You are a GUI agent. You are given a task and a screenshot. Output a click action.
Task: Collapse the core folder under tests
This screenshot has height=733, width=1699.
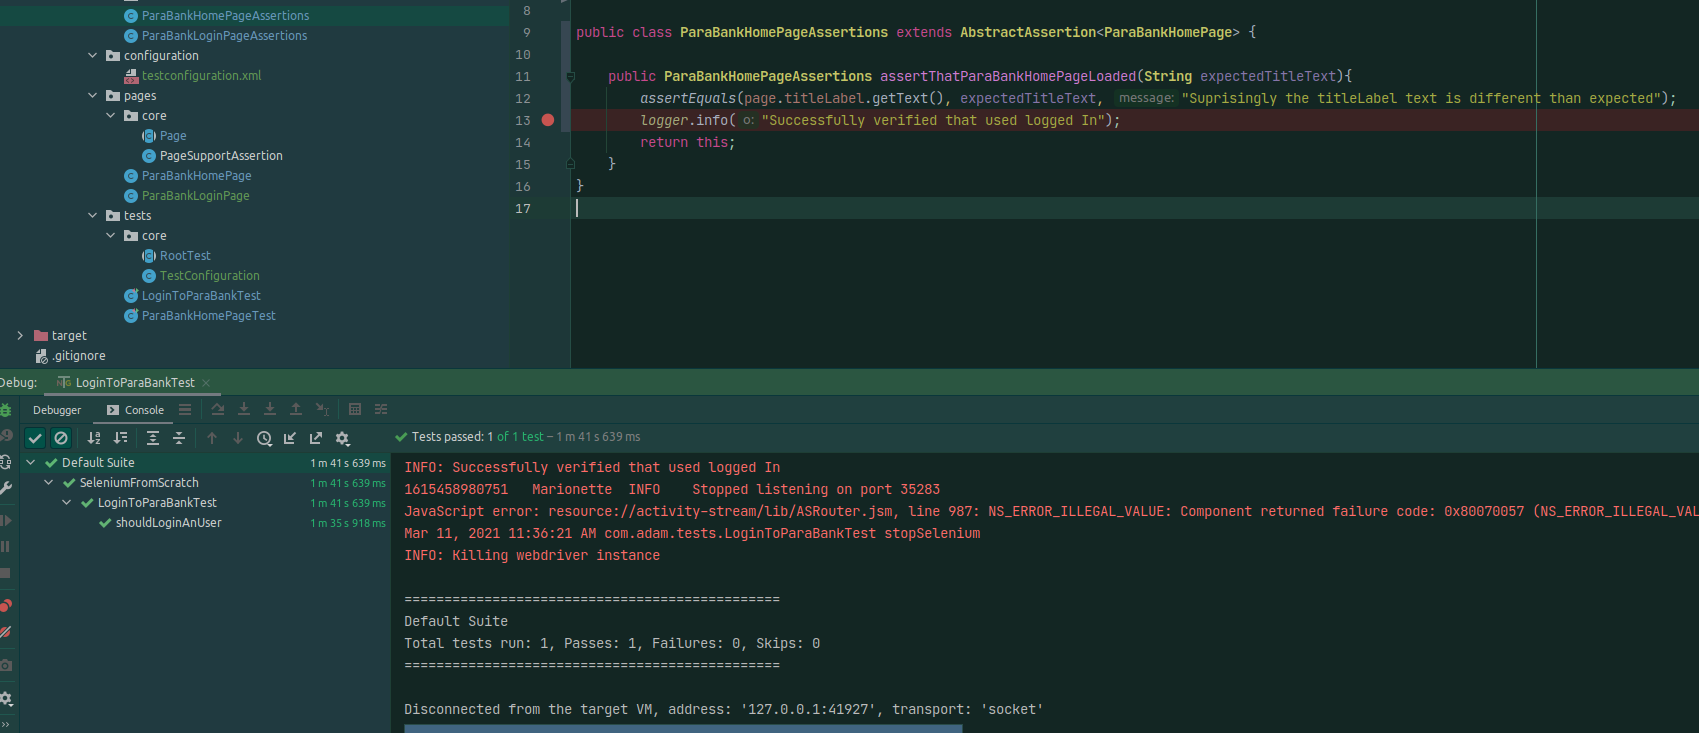pyautogui.click(x=111, y=236)
